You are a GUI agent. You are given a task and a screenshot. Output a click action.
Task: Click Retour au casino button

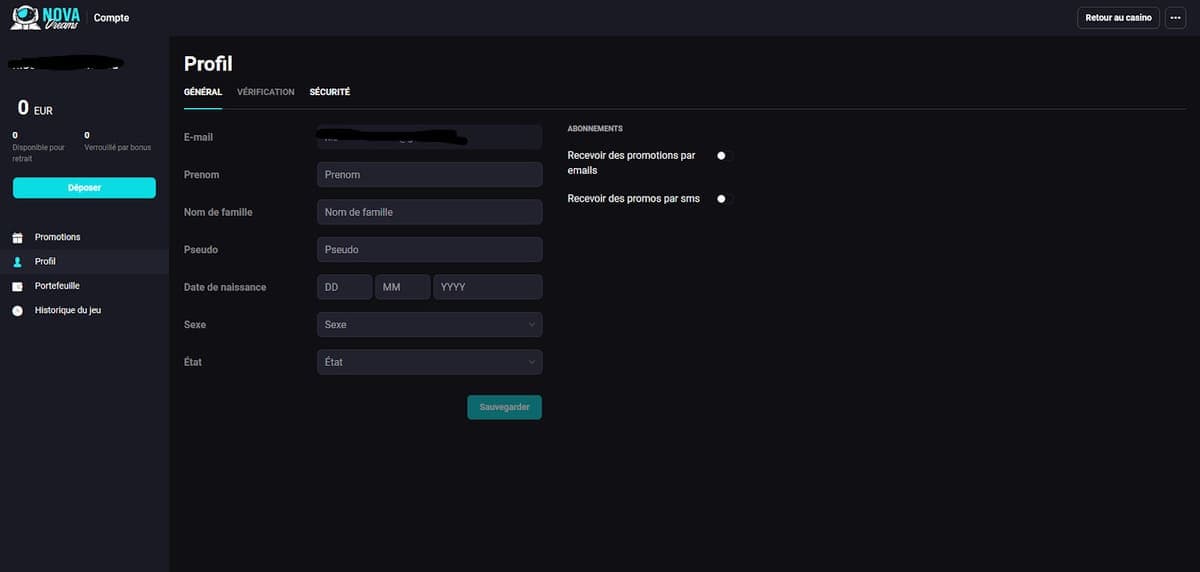click(1118, 18)
